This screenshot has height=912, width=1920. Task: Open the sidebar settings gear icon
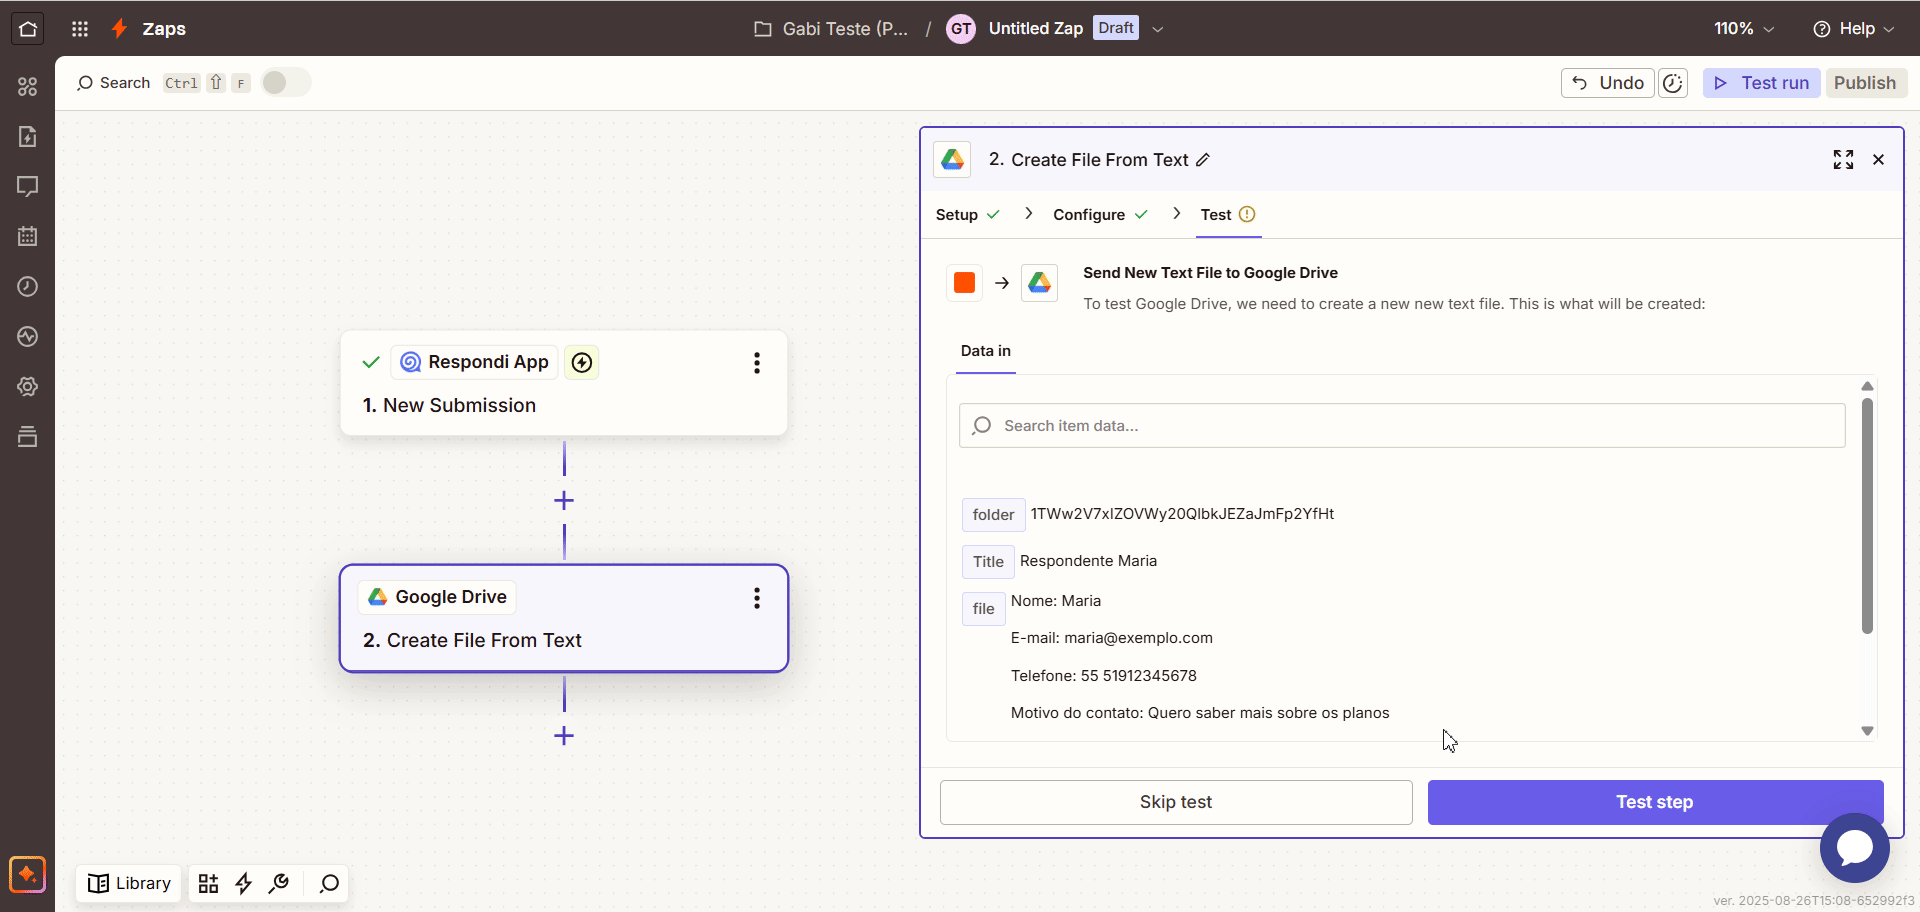click(x=28, y=387)
